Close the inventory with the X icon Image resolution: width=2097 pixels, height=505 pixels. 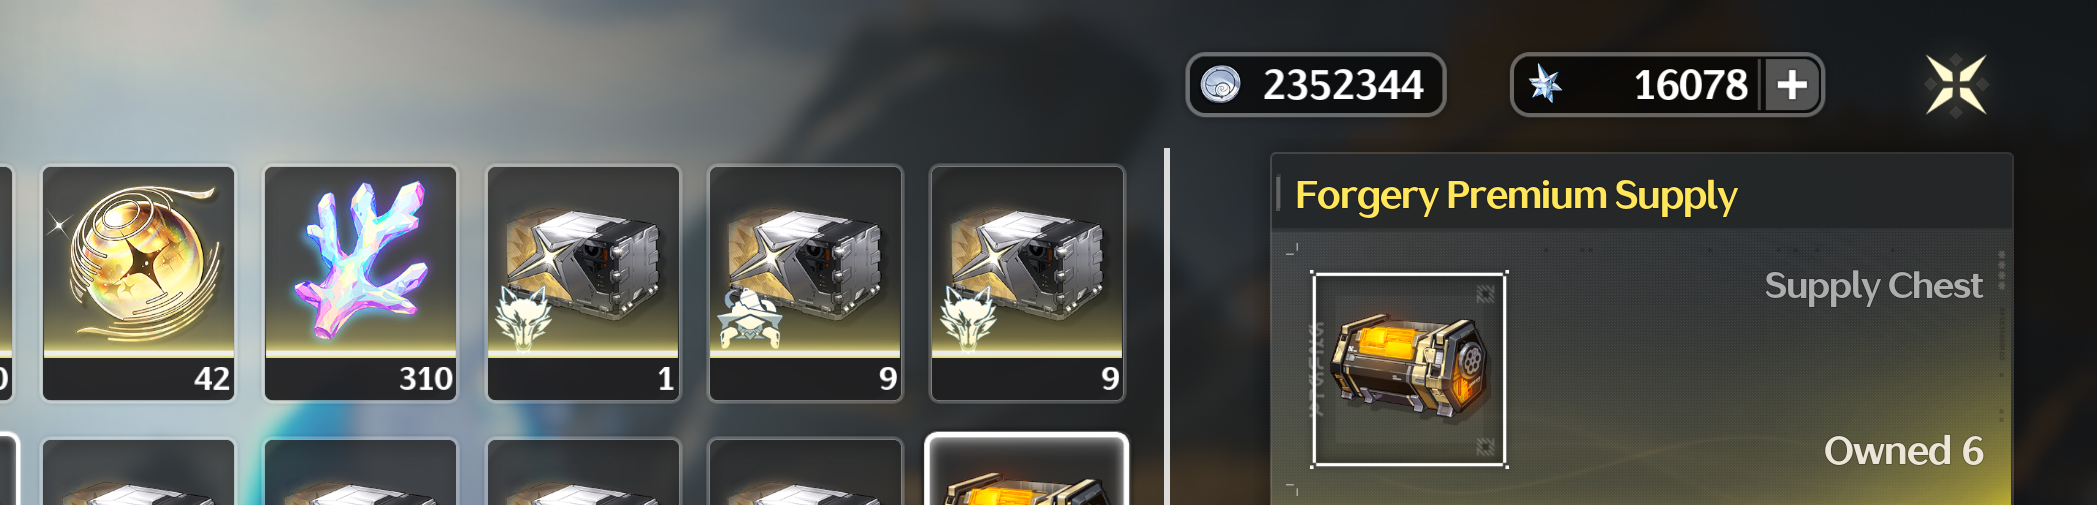[1956, 85]
